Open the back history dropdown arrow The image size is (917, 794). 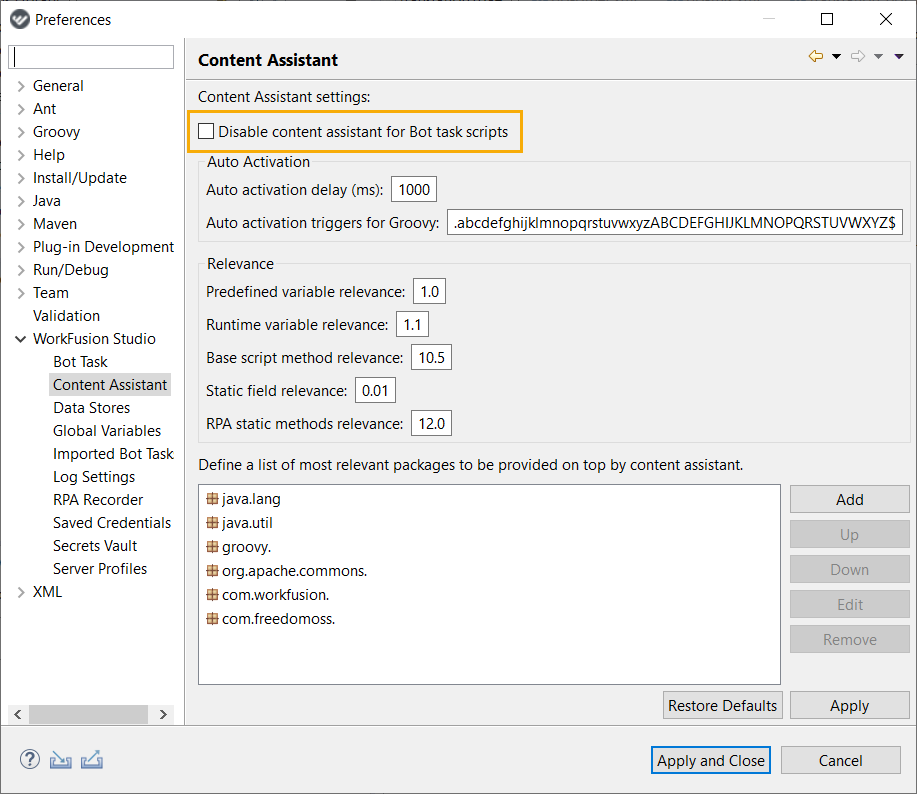click(836, 56)
